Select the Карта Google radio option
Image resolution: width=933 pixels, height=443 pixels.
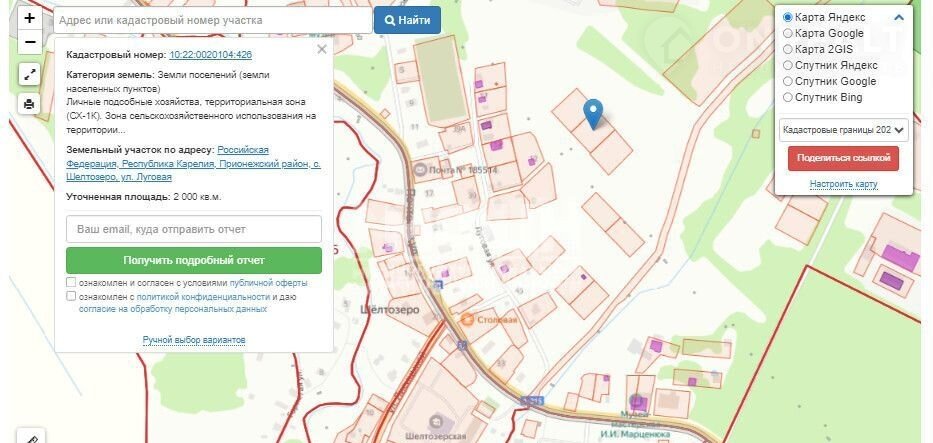788,33
